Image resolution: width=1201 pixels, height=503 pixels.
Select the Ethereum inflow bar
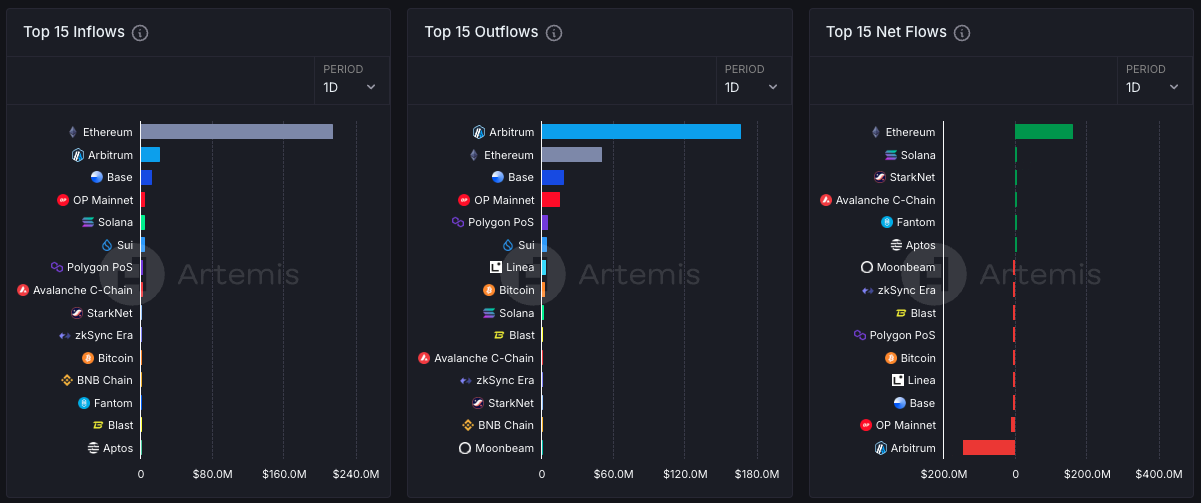(x=236, y=132)
